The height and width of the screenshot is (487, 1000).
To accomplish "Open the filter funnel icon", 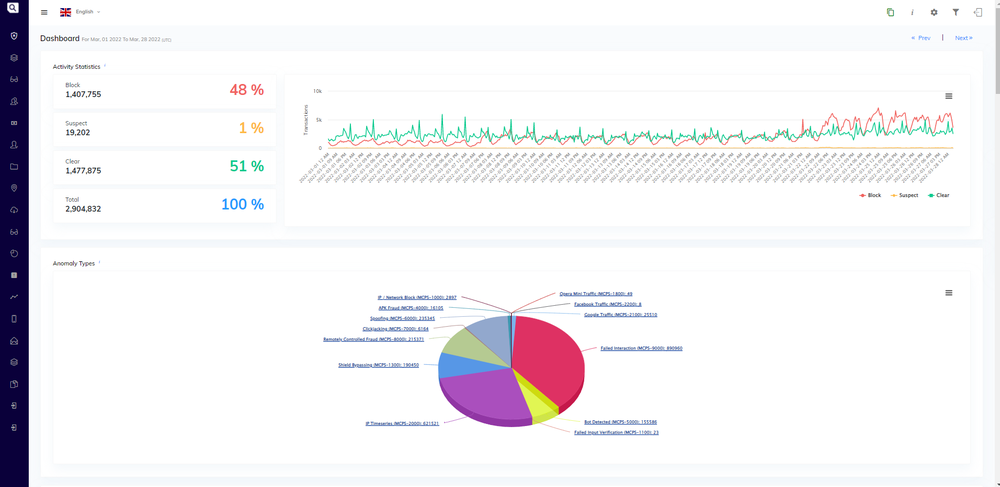I will (x=955, y=12).
